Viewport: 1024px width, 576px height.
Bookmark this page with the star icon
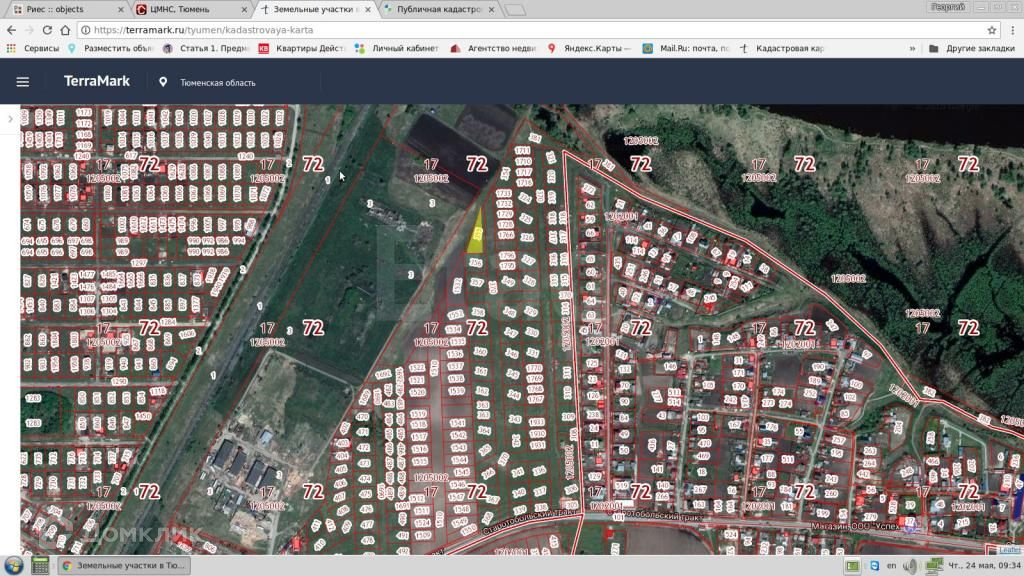click(x=992, y=30)
